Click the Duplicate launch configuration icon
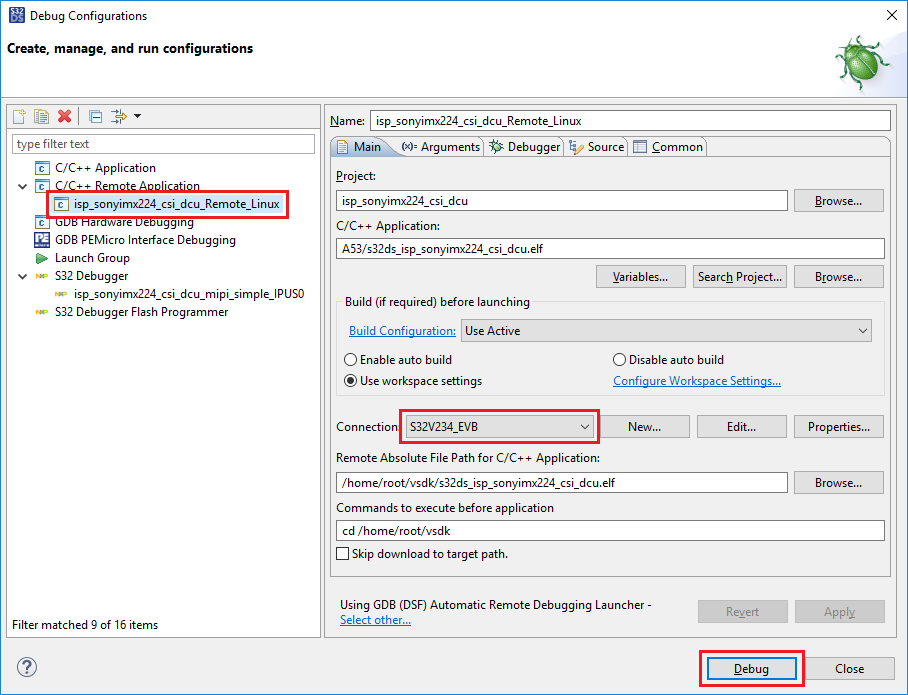Image resolution: width=908 pixels, height=695 pixels. click(42, 117)
